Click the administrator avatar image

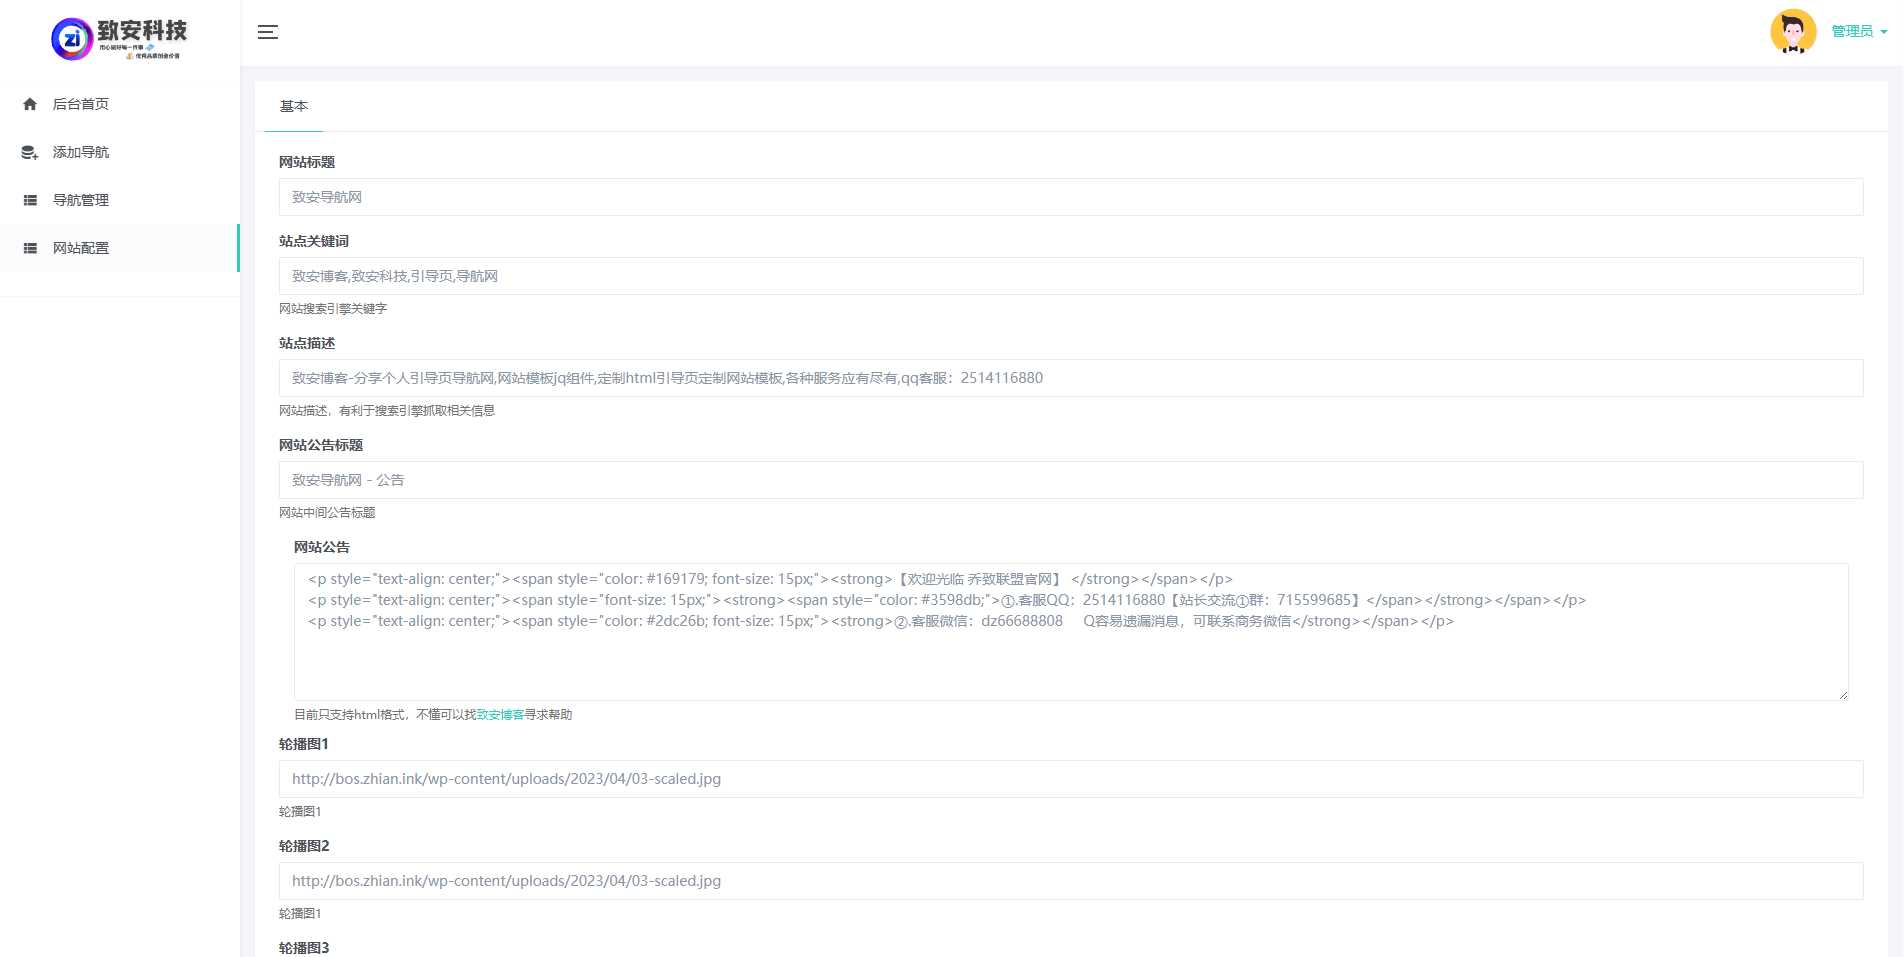point(1792,32)
